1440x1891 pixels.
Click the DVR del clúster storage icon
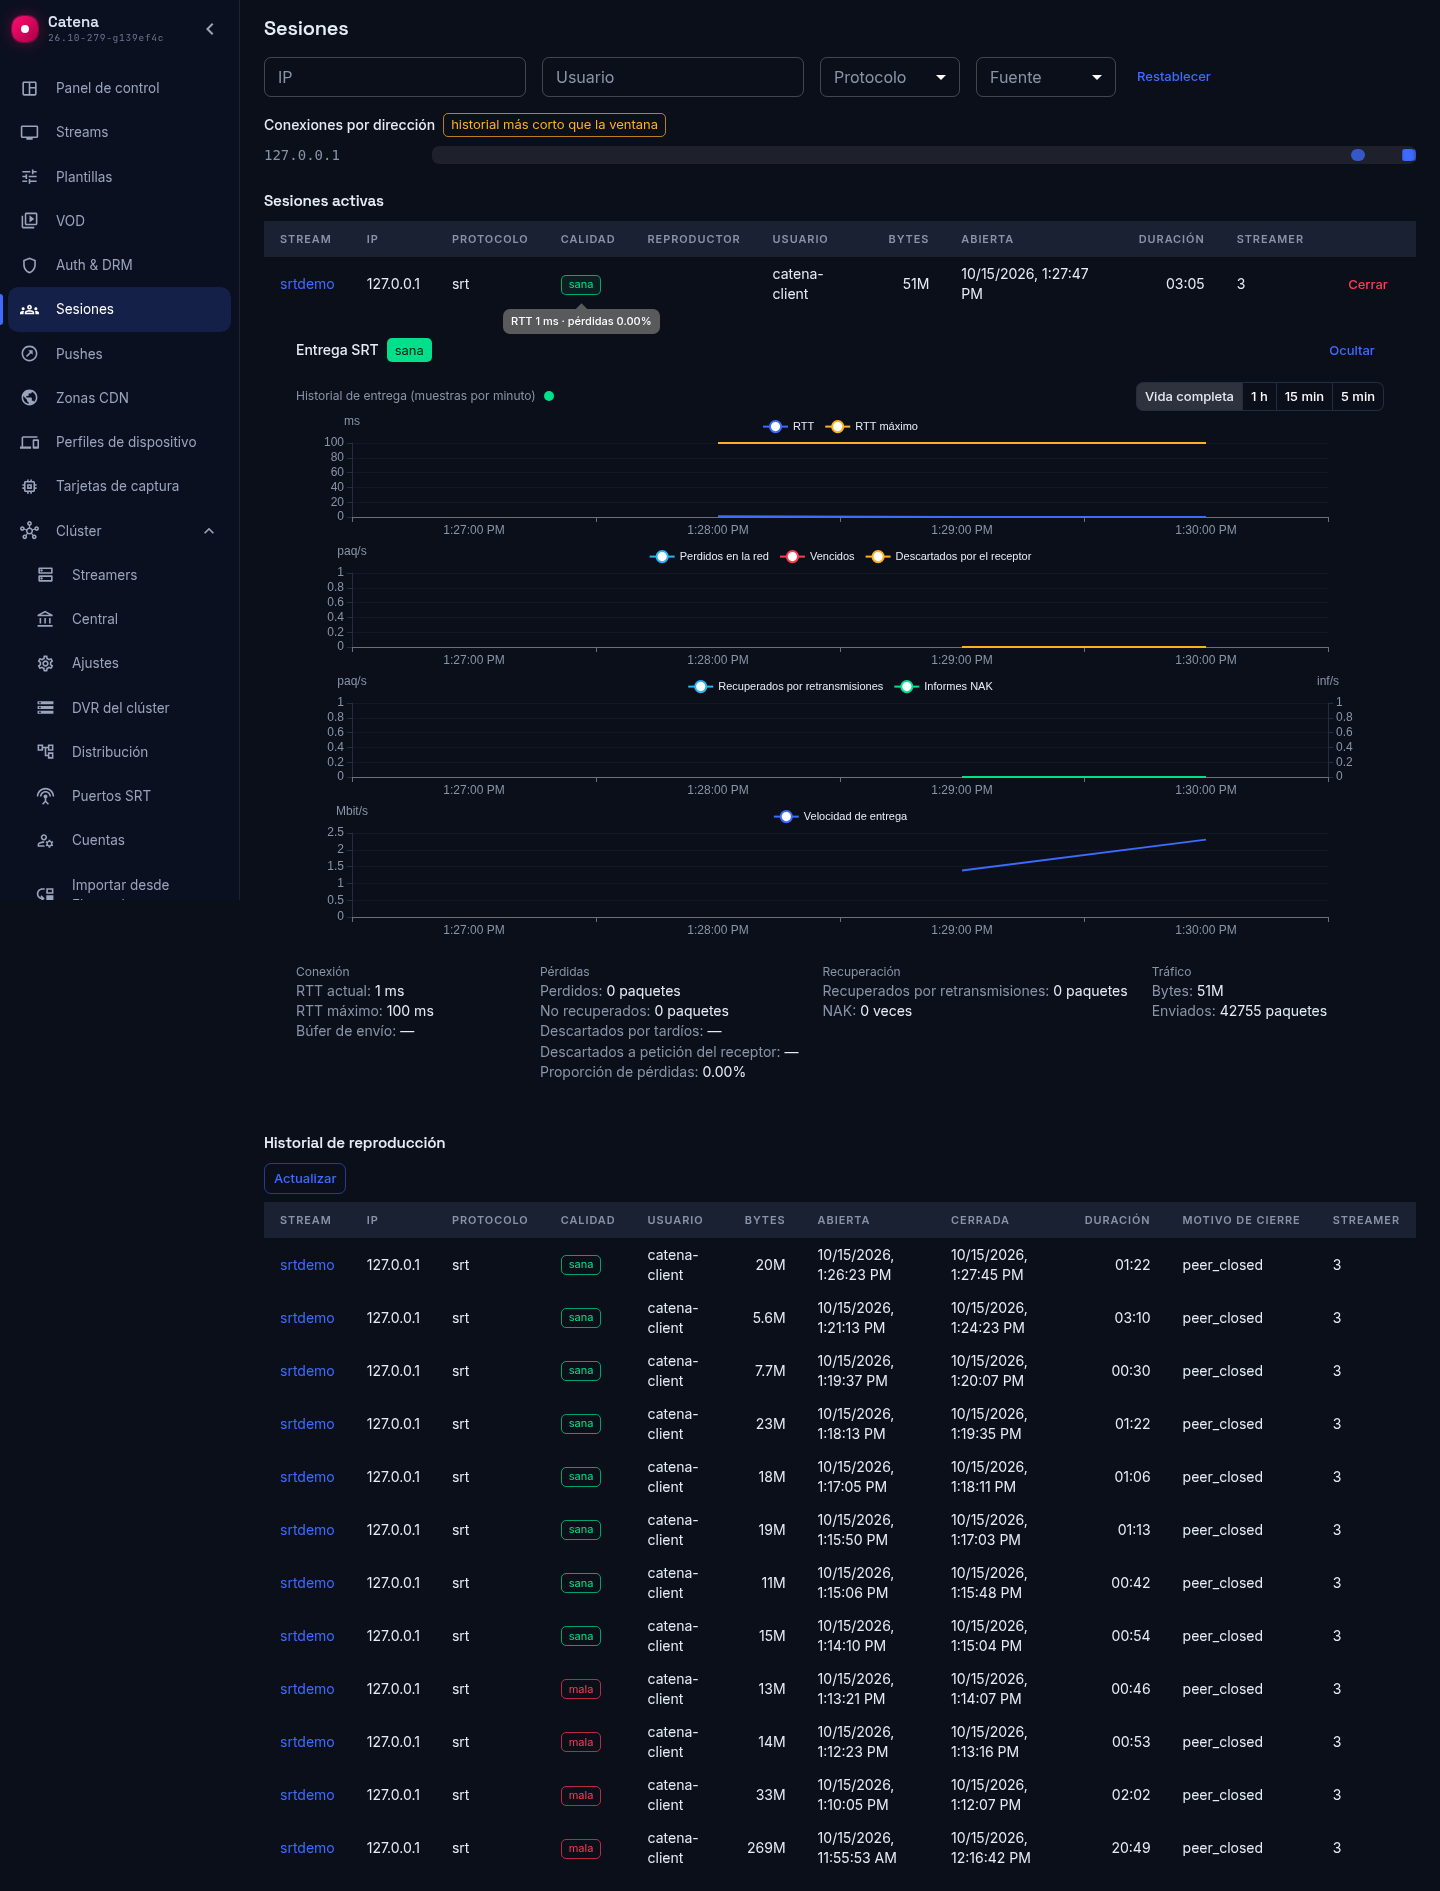(46, 708)
